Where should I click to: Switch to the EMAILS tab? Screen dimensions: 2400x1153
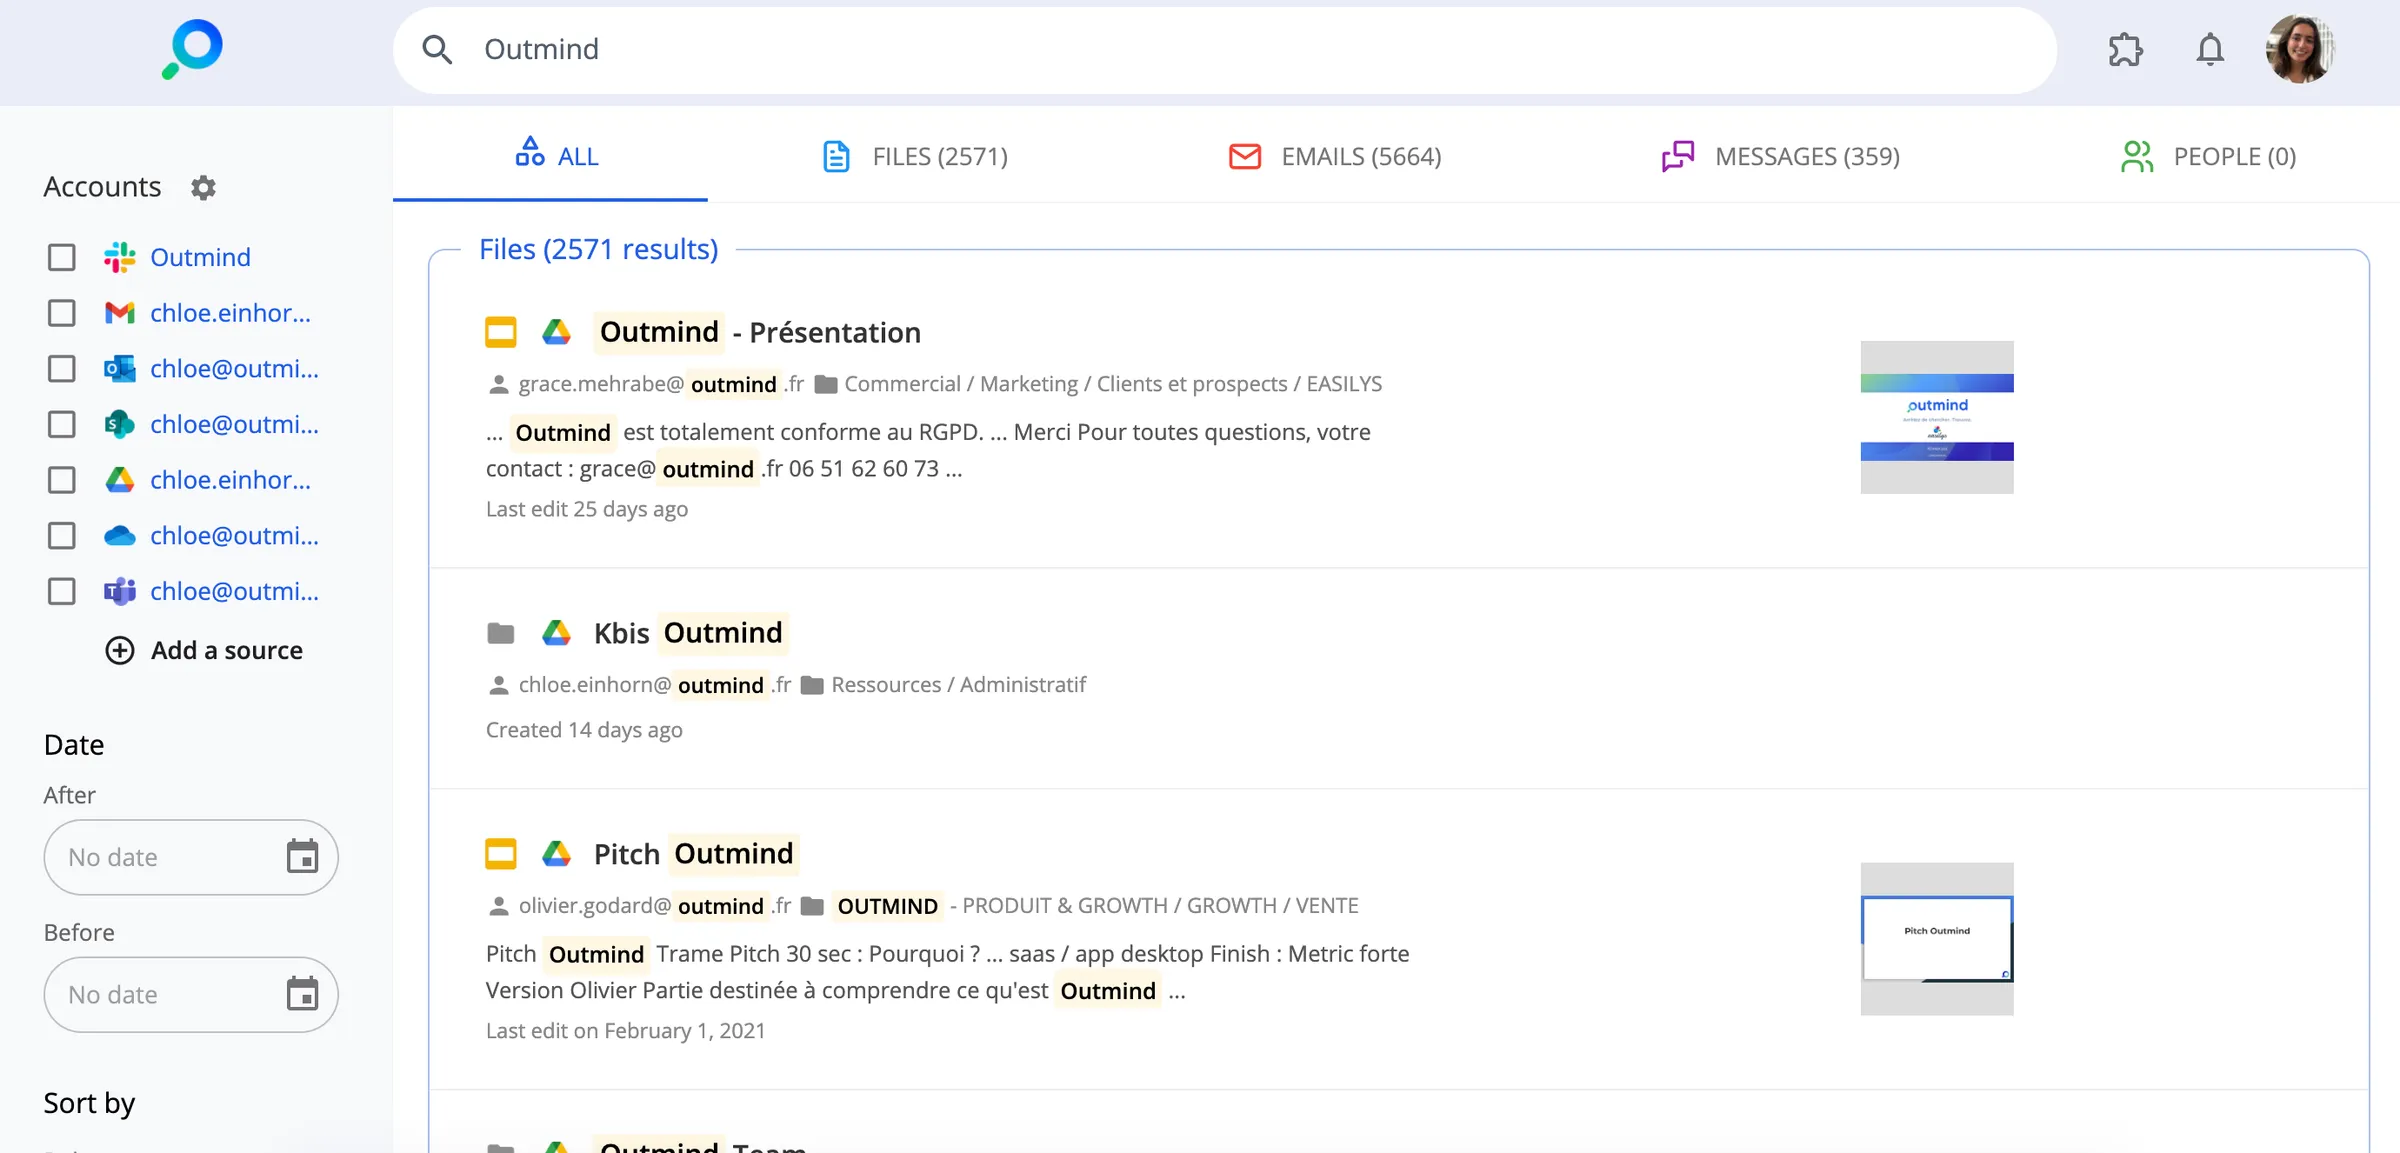(x=1334, y=156)
